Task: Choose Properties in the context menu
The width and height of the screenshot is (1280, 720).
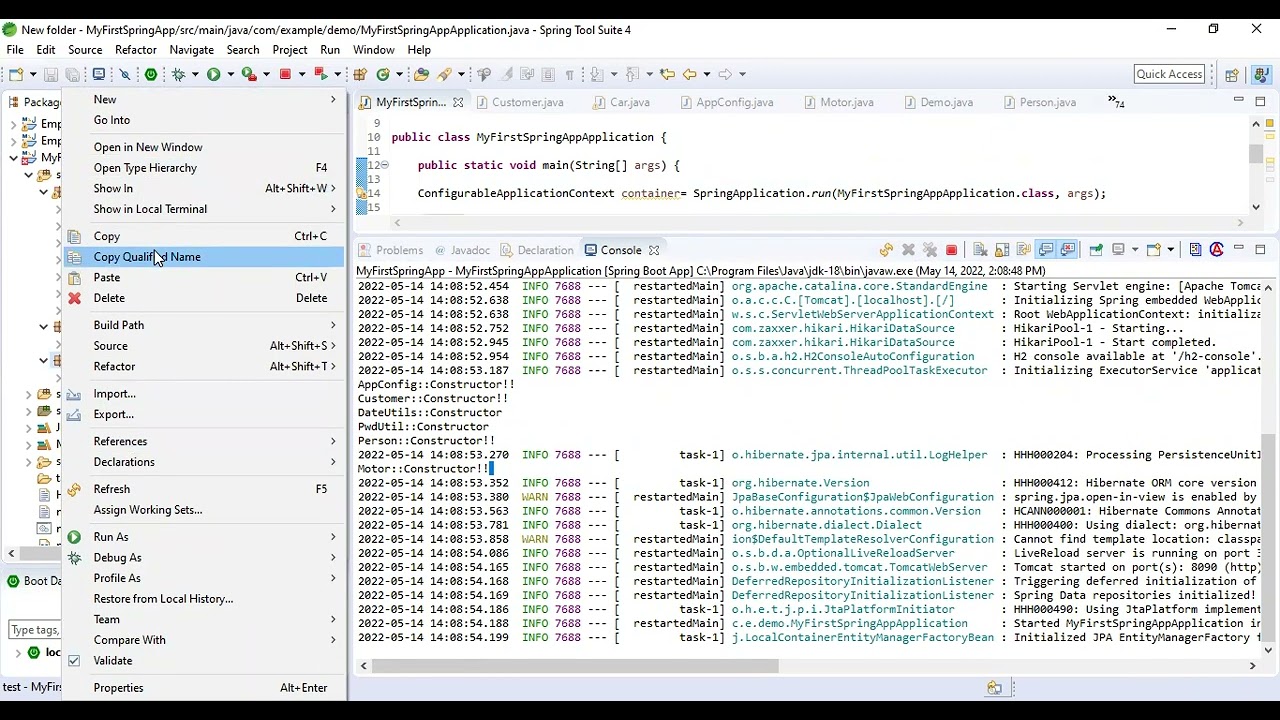Action: pos(204,688)
